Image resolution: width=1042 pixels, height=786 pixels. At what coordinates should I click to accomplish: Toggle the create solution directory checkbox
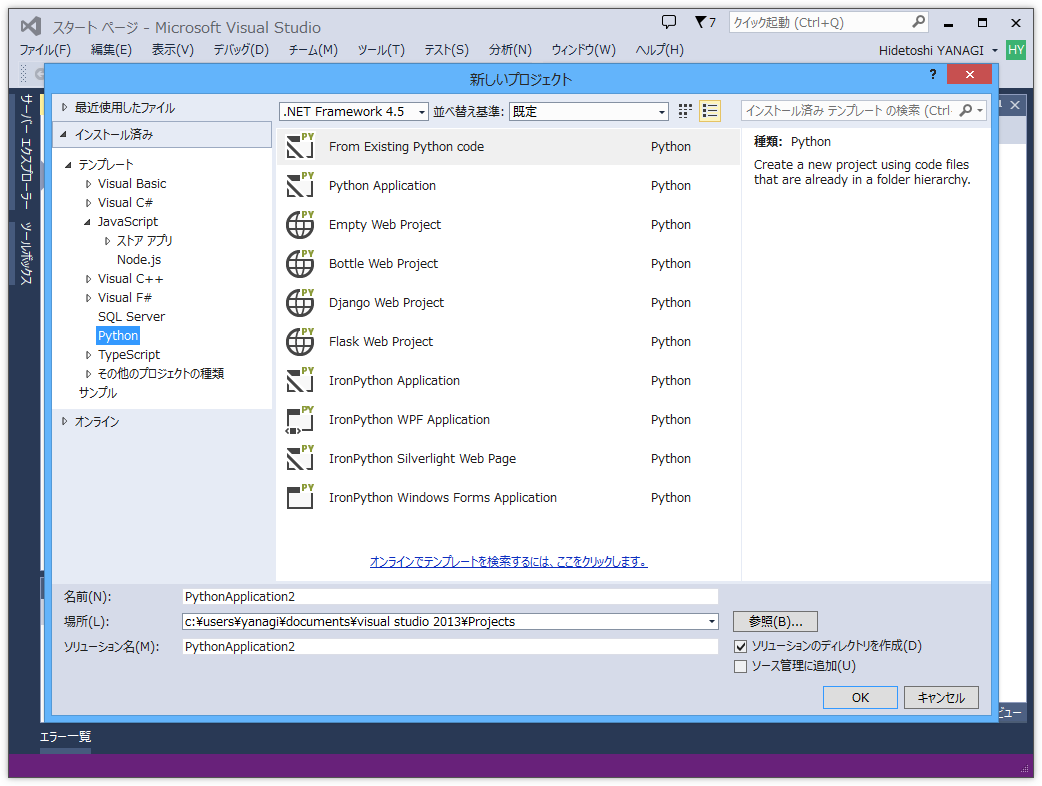(740, 646)
